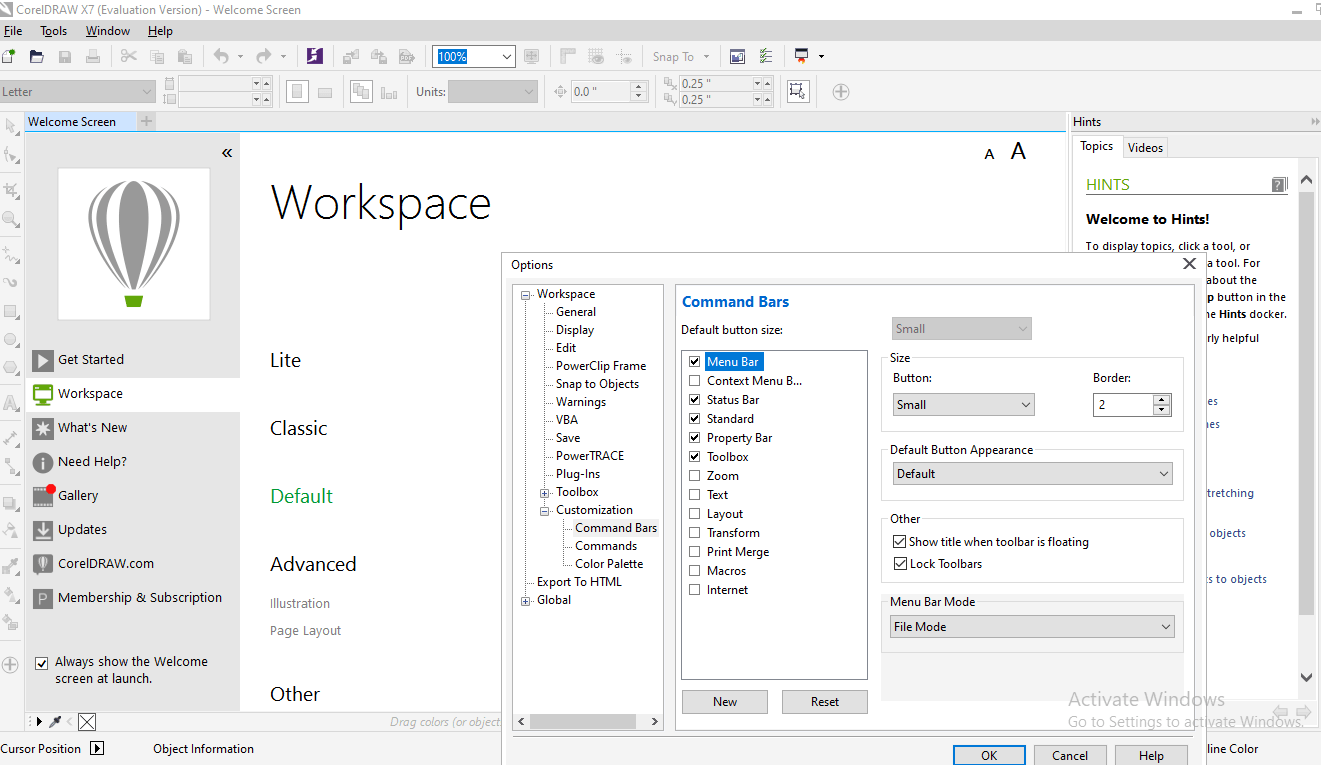
Task: Click the larger A text size icon
Action: 1018,151
